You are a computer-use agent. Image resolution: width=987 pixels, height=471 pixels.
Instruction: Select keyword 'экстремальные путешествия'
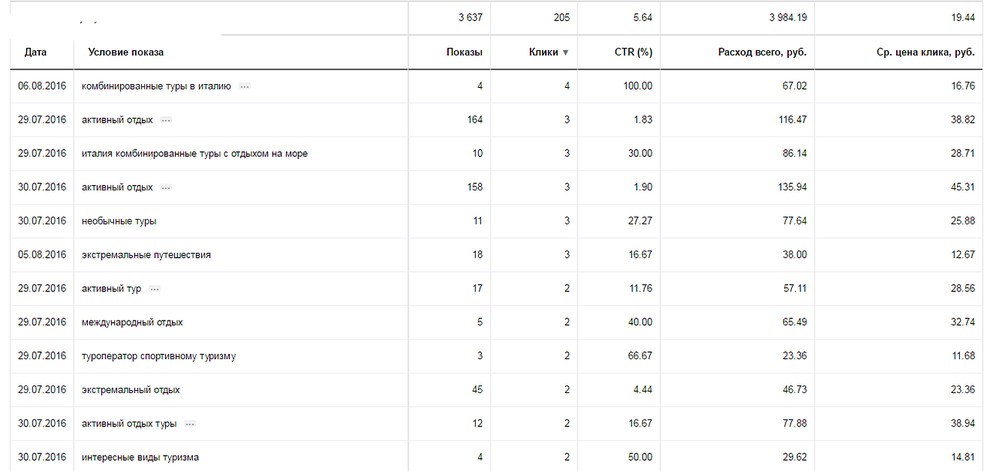(x=146, y=255)
